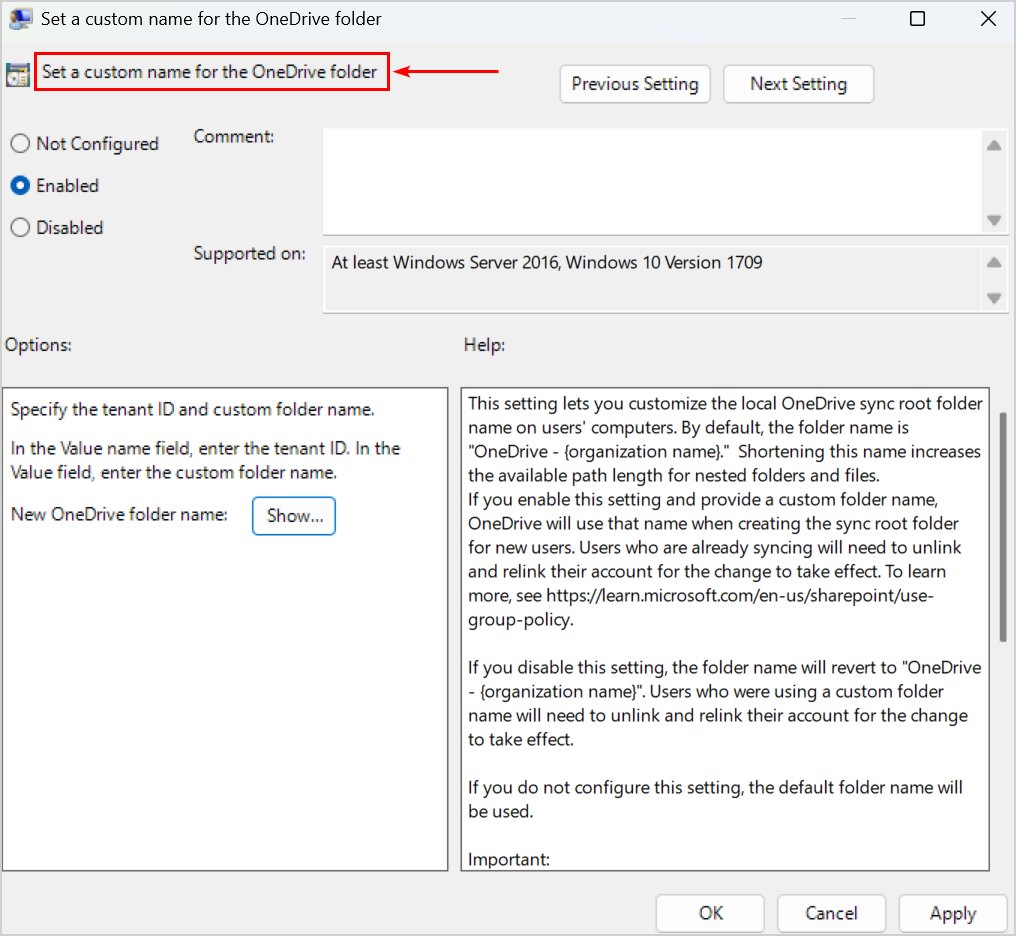This screenshot has width=1016, height=936.
Task: Click inside the Comment text box
Action: pyautogui.click(x=652, y=181)
